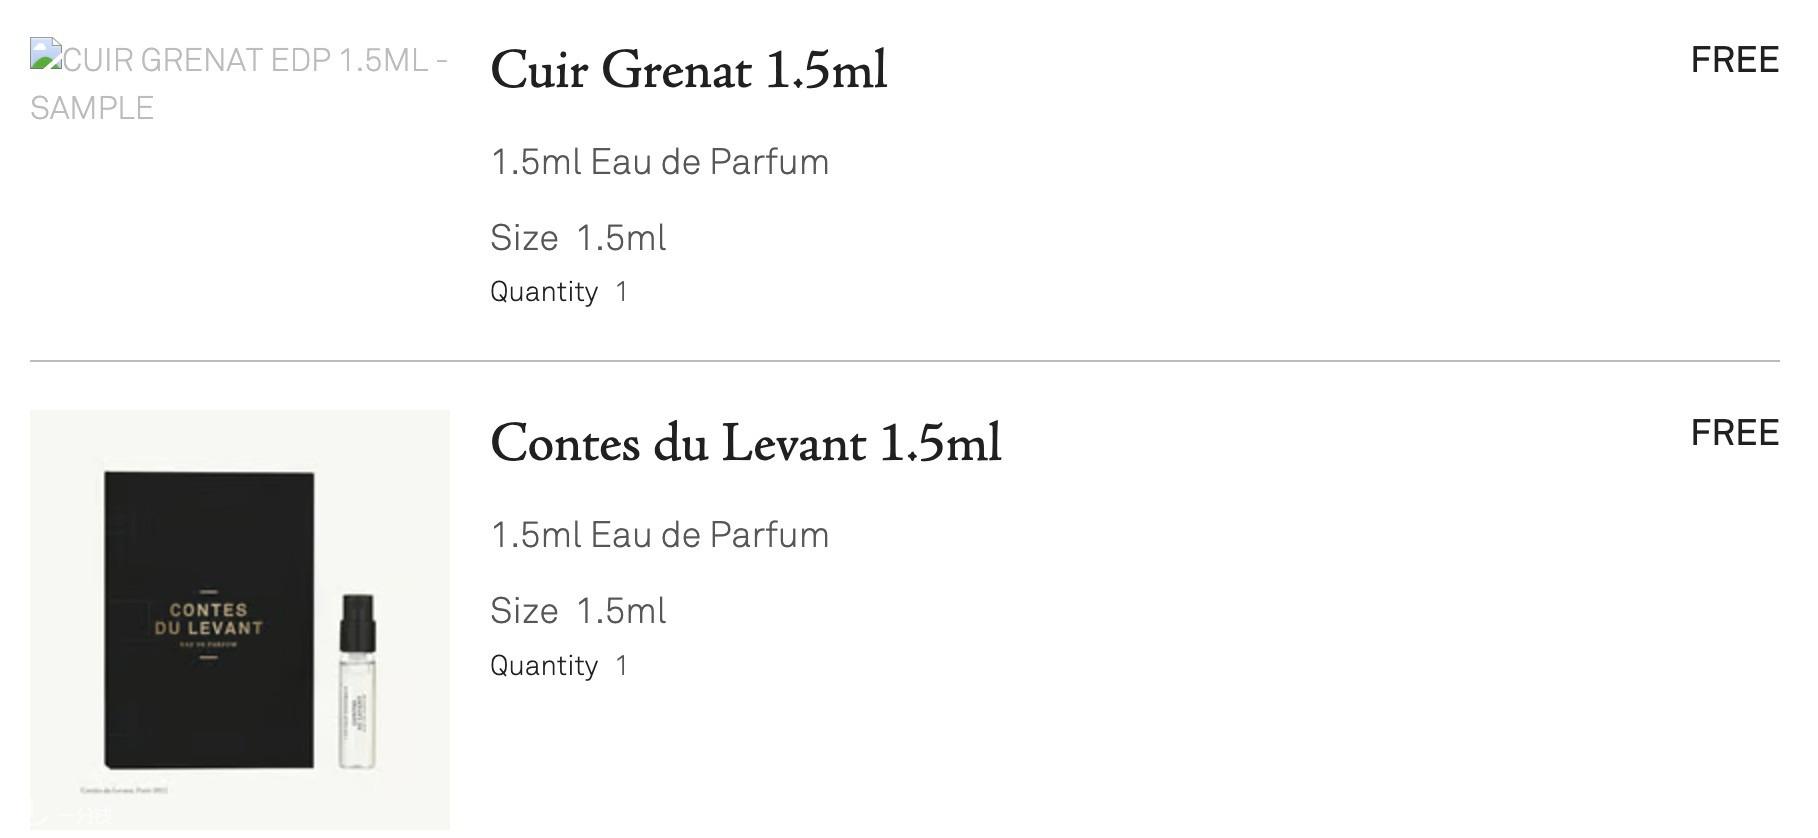Click the FREE price for Cuir Grenat
The width and height of the screenshot is (1818, 838).
(1735, 60)
